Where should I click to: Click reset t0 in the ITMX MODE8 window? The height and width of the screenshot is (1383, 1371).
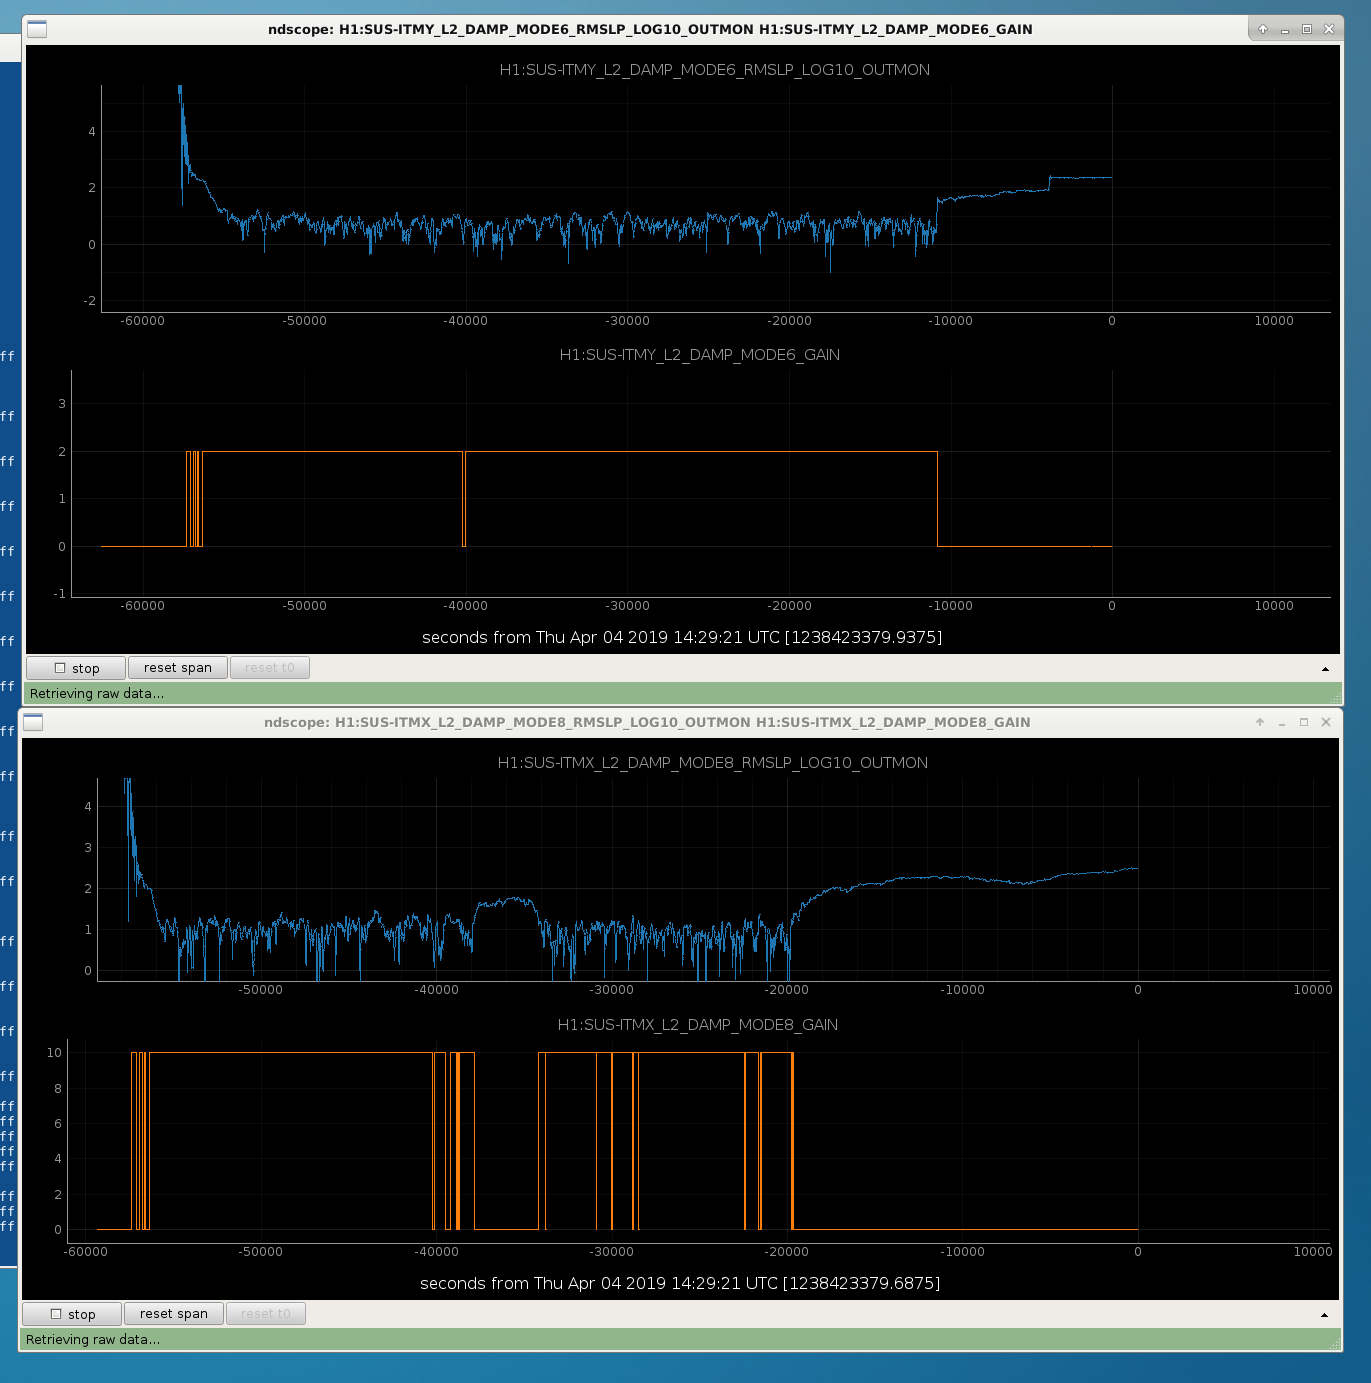[x=266, y=1314]
